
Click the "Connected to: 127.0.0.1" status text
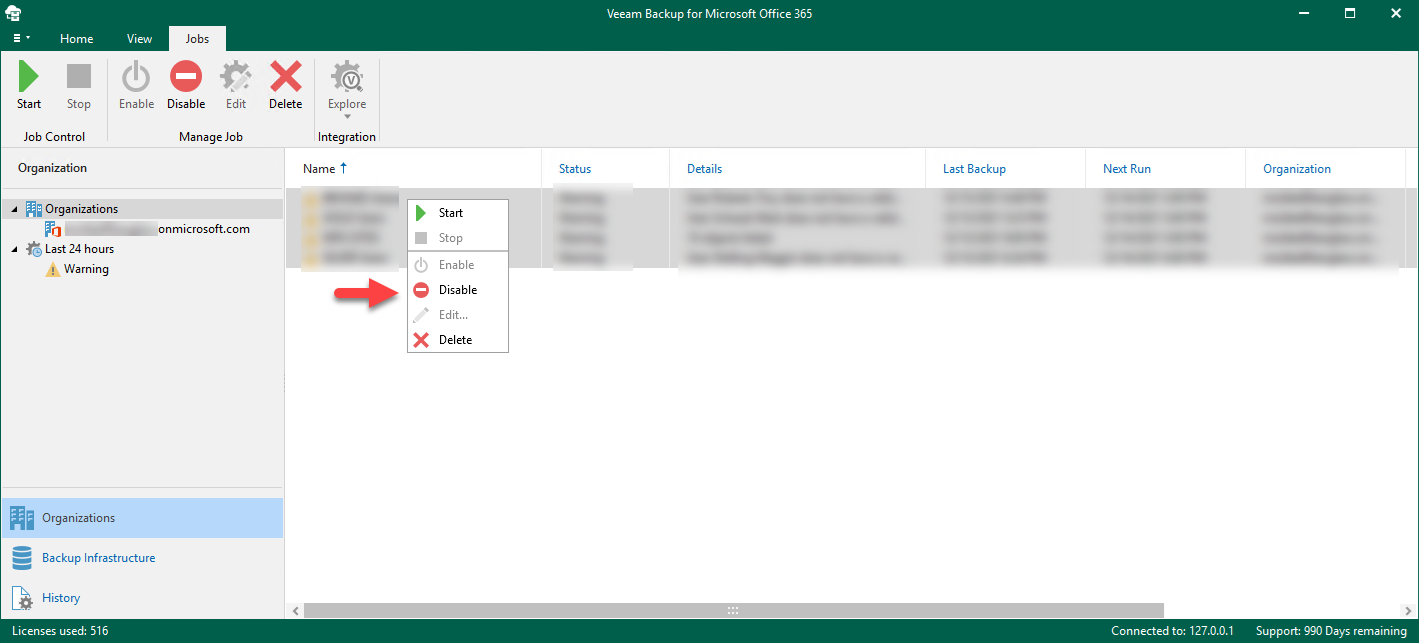coord(1172,631)
